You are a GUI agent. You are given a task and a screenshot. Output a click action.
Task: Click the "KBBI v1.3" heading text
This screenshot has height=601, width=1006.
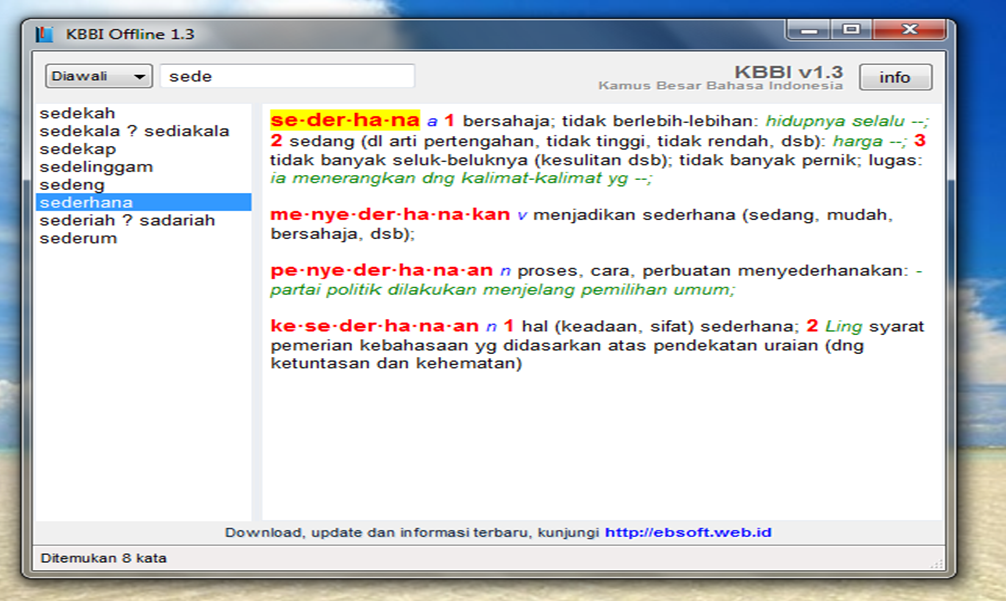pos(789,72)
